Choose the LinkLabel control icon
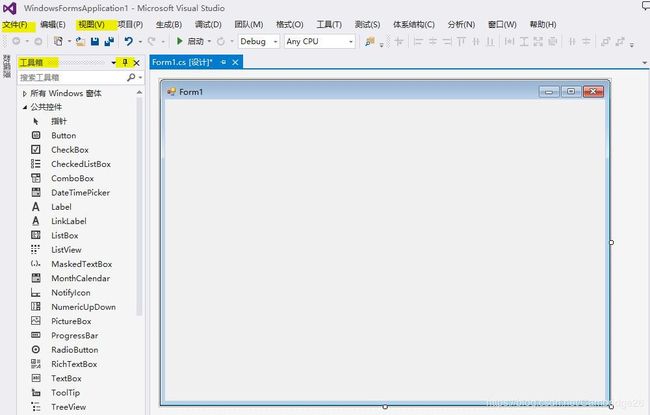Image resolution: width=650 pixels, height=415 pixels. 36,221
